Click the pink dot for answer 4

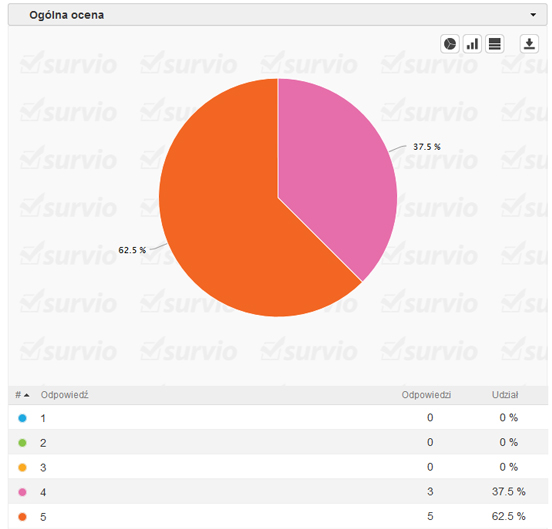pos(22,492)
